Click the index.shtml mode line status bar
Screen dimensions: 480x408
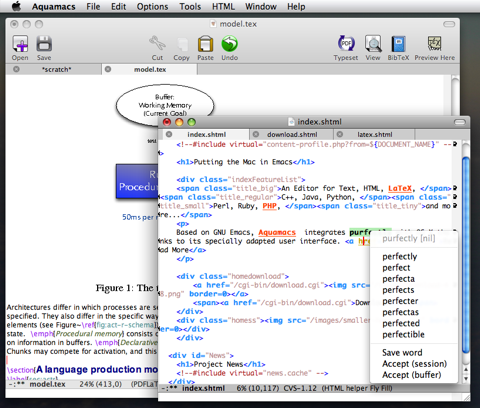point(310,388)
